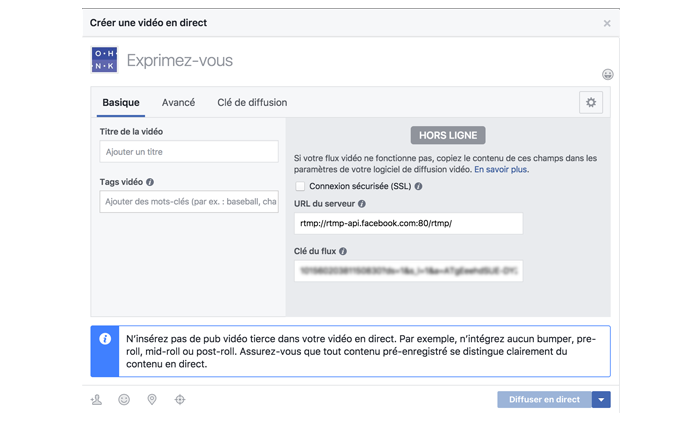
Task: Click the Tags vidéo keywords field
Action: coord(189,202)
